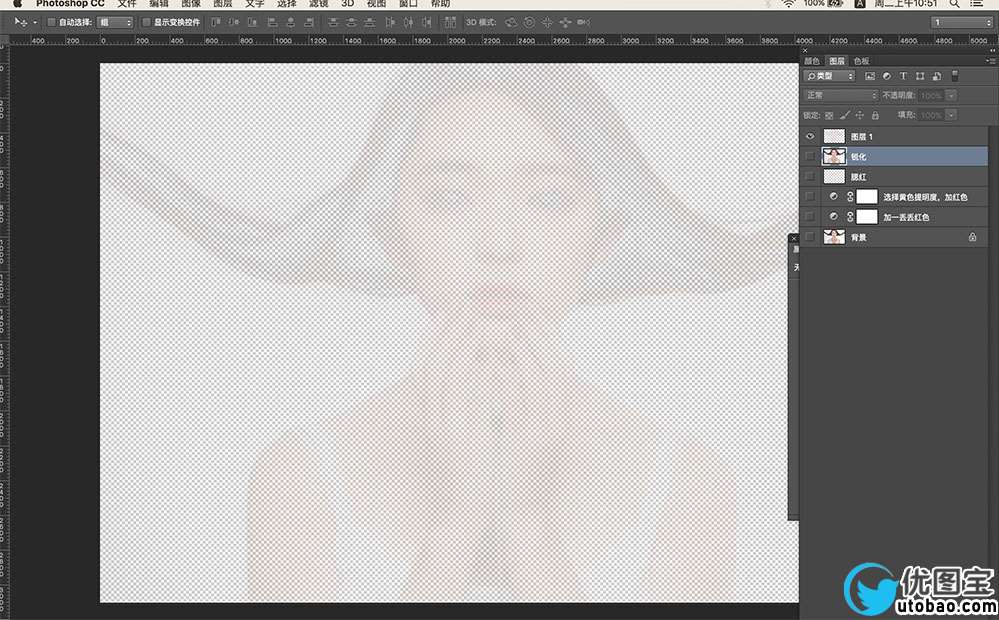Enable the 显示变换控件 checkbox
The width and height of the screenshot is (999, 620).
click(146, 22)
